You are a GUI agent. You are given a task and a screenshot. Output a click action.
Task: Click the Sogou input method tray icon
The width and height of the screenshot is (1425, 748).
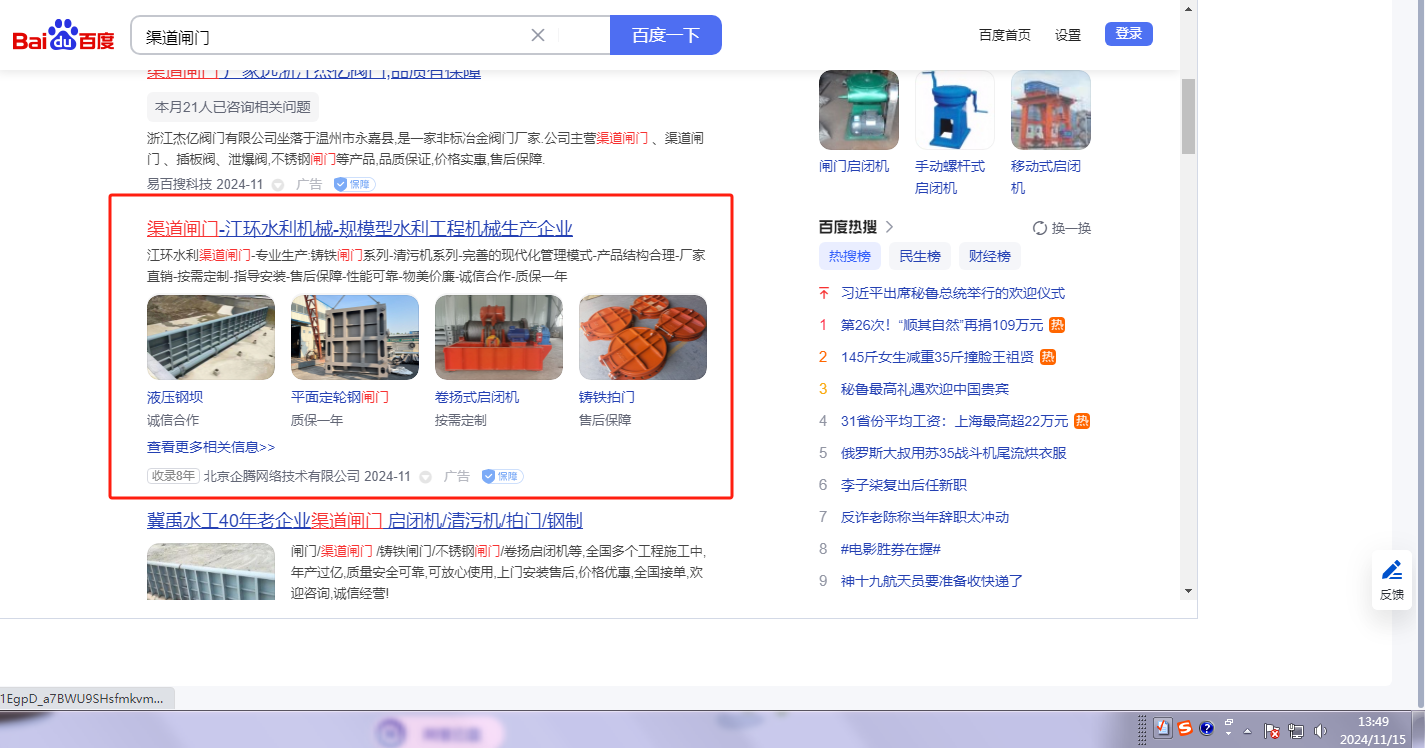(x=1185, y=729)
